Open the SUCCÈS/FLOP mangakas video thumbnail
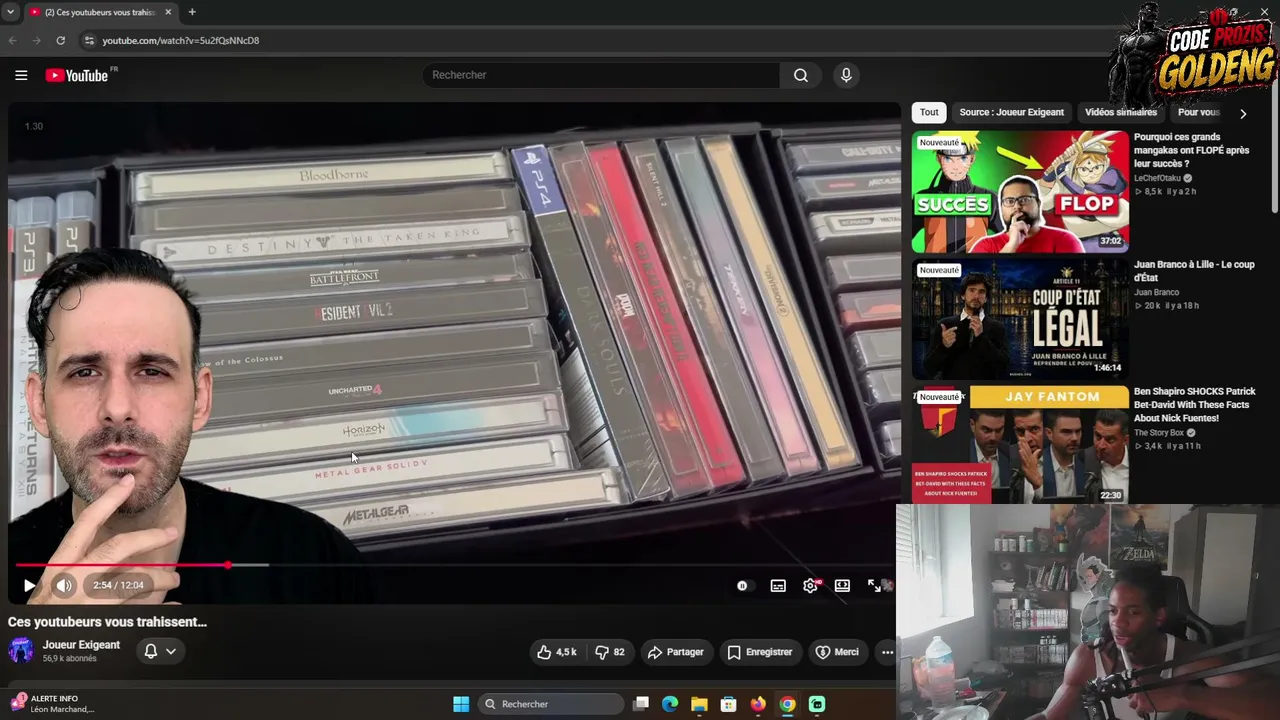The height and width of the screenshot is (720, 1280). tap(1020, 191)
